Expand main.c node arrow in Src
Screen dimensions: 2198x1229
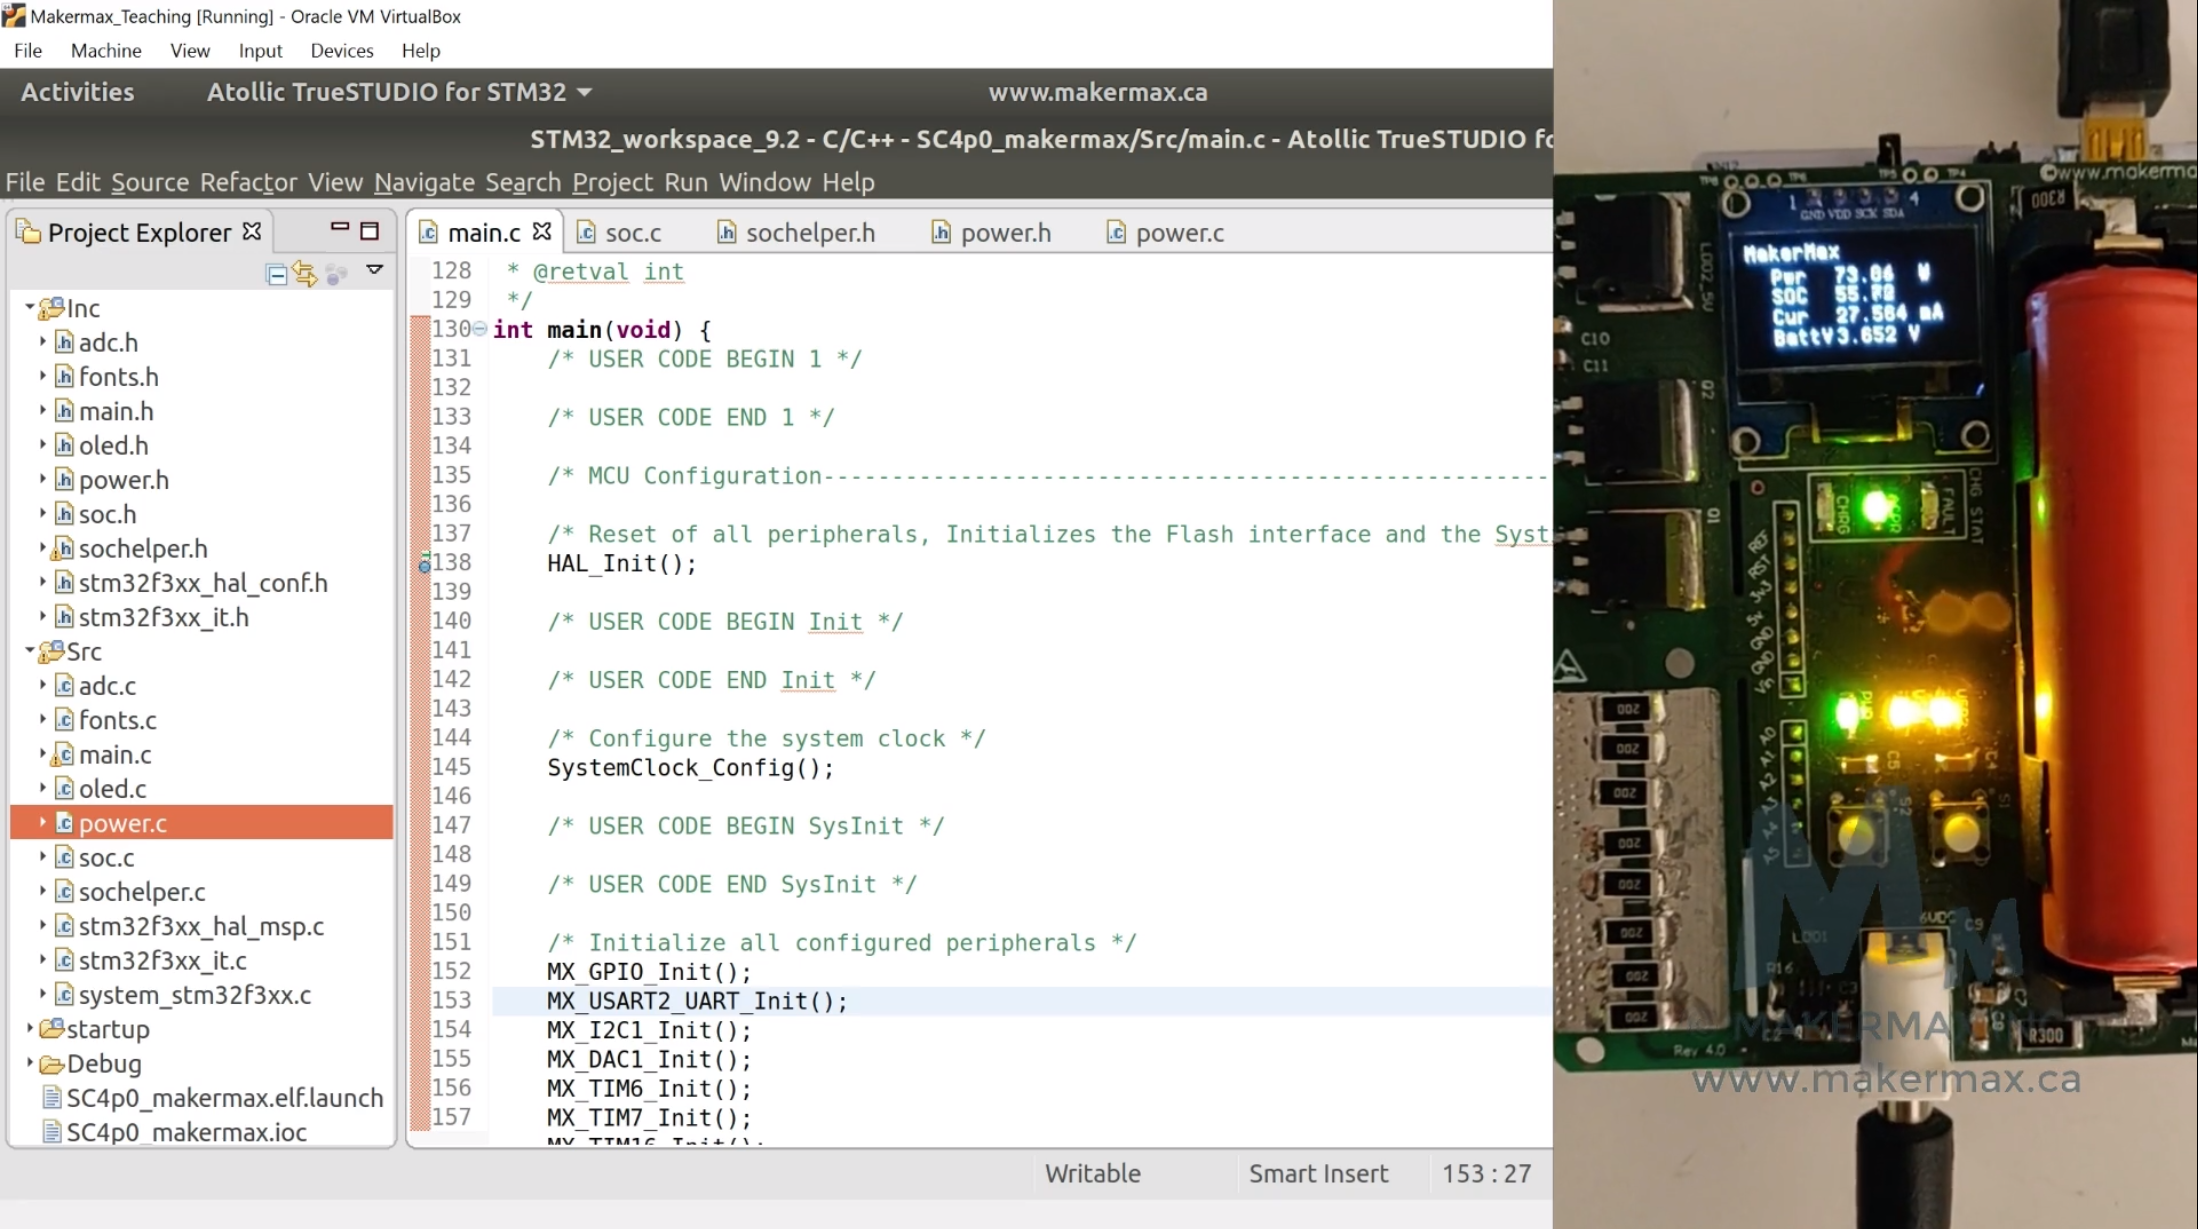click(43, 753)
